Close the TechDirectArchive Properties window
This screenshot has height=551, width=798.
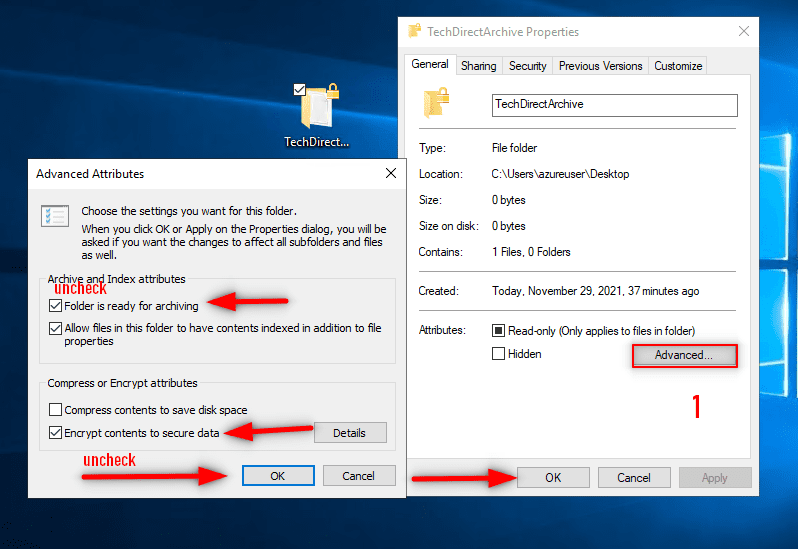pos(743,31)
